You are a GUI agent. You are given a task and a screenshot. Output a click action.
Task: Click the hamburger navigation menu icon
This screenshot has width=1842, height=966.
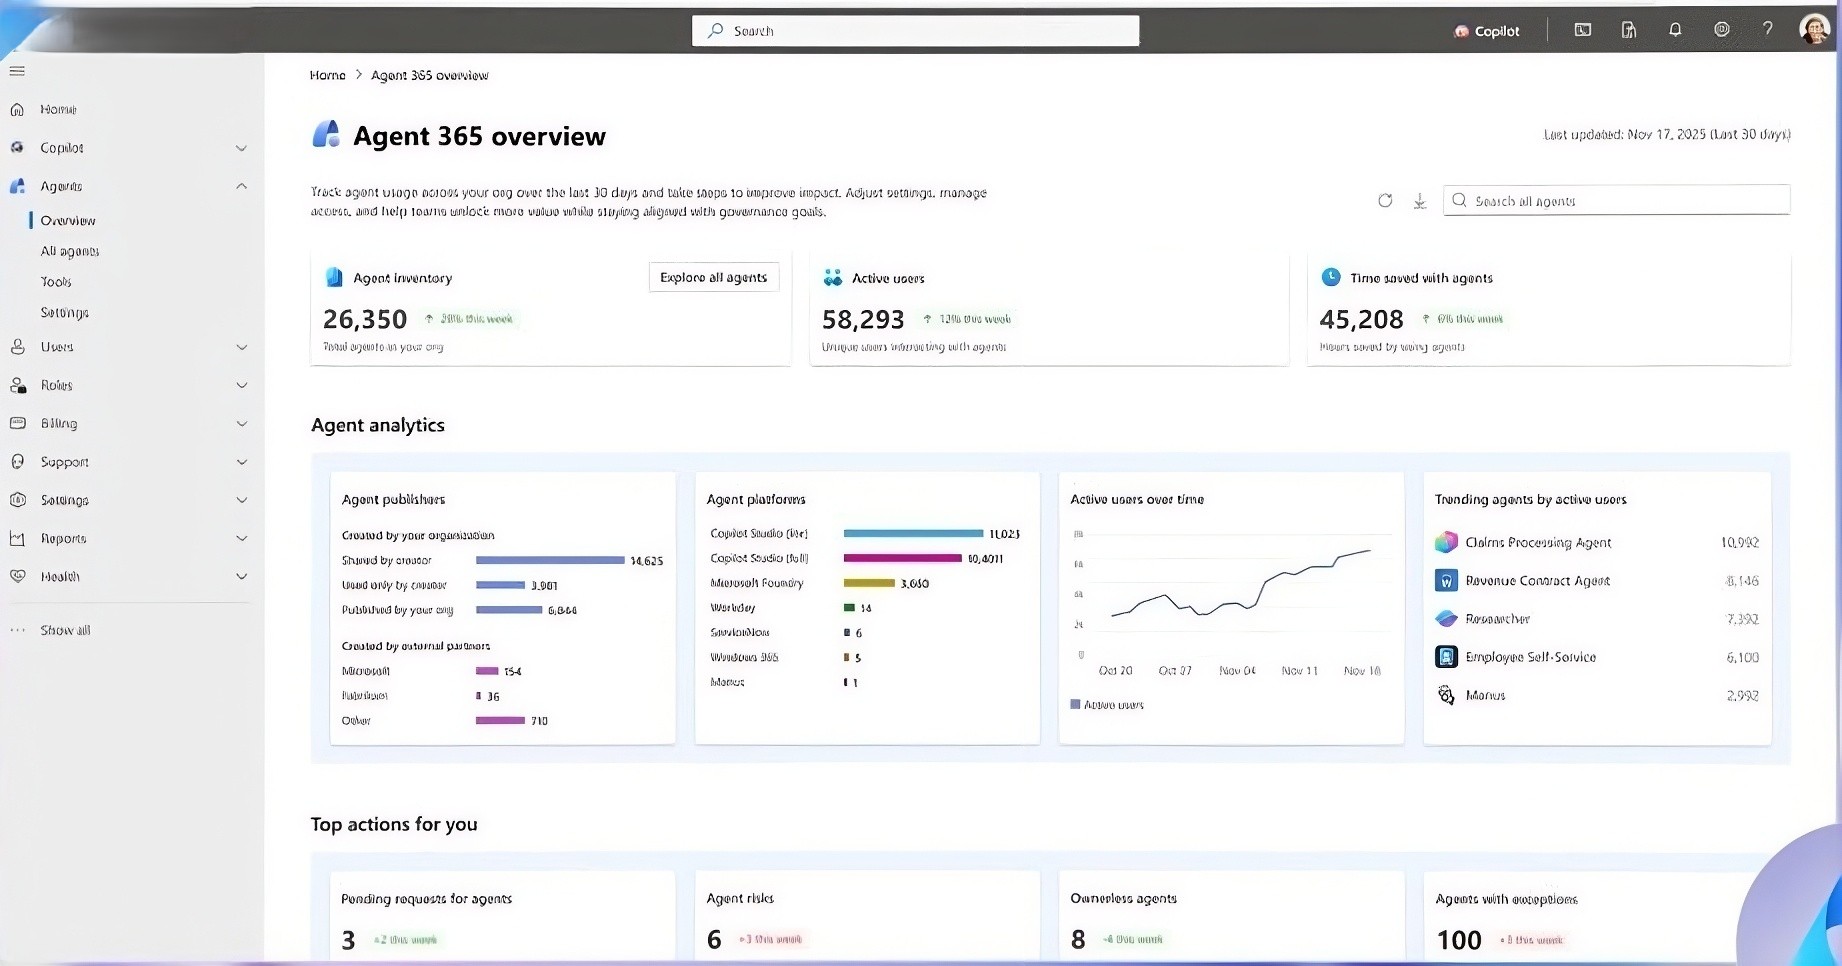point(17,71)
